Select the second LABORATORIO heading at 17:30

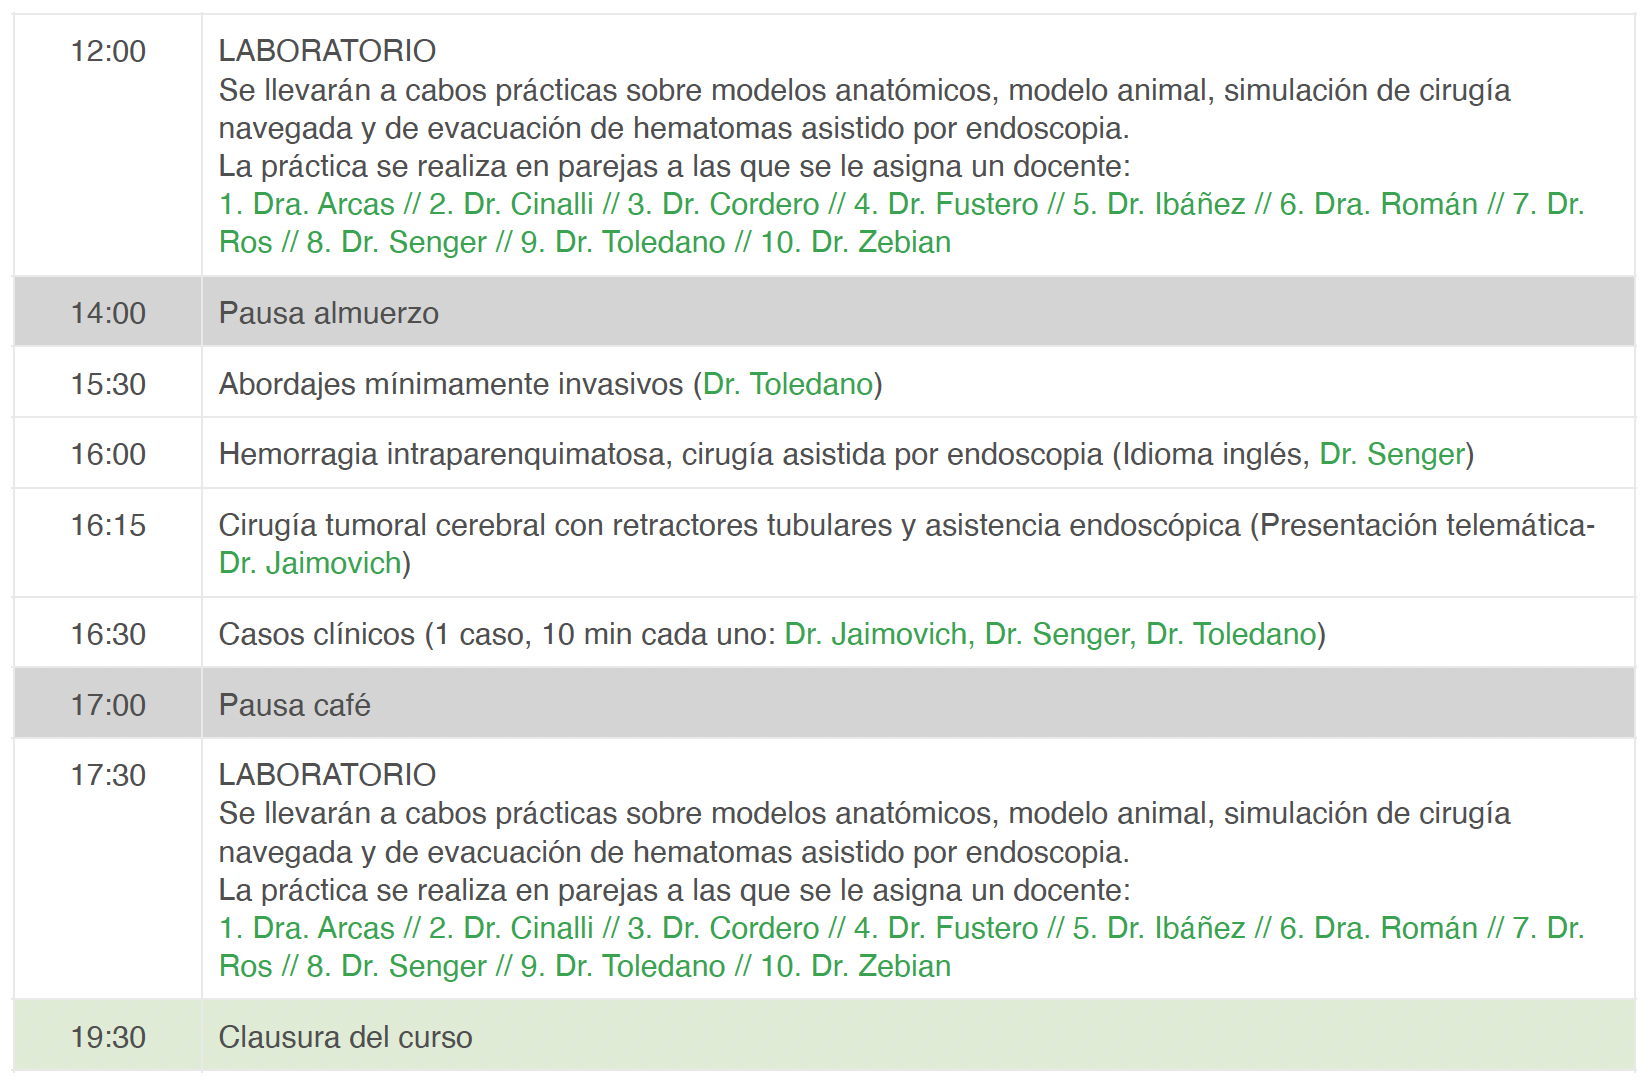click(327, 775)
